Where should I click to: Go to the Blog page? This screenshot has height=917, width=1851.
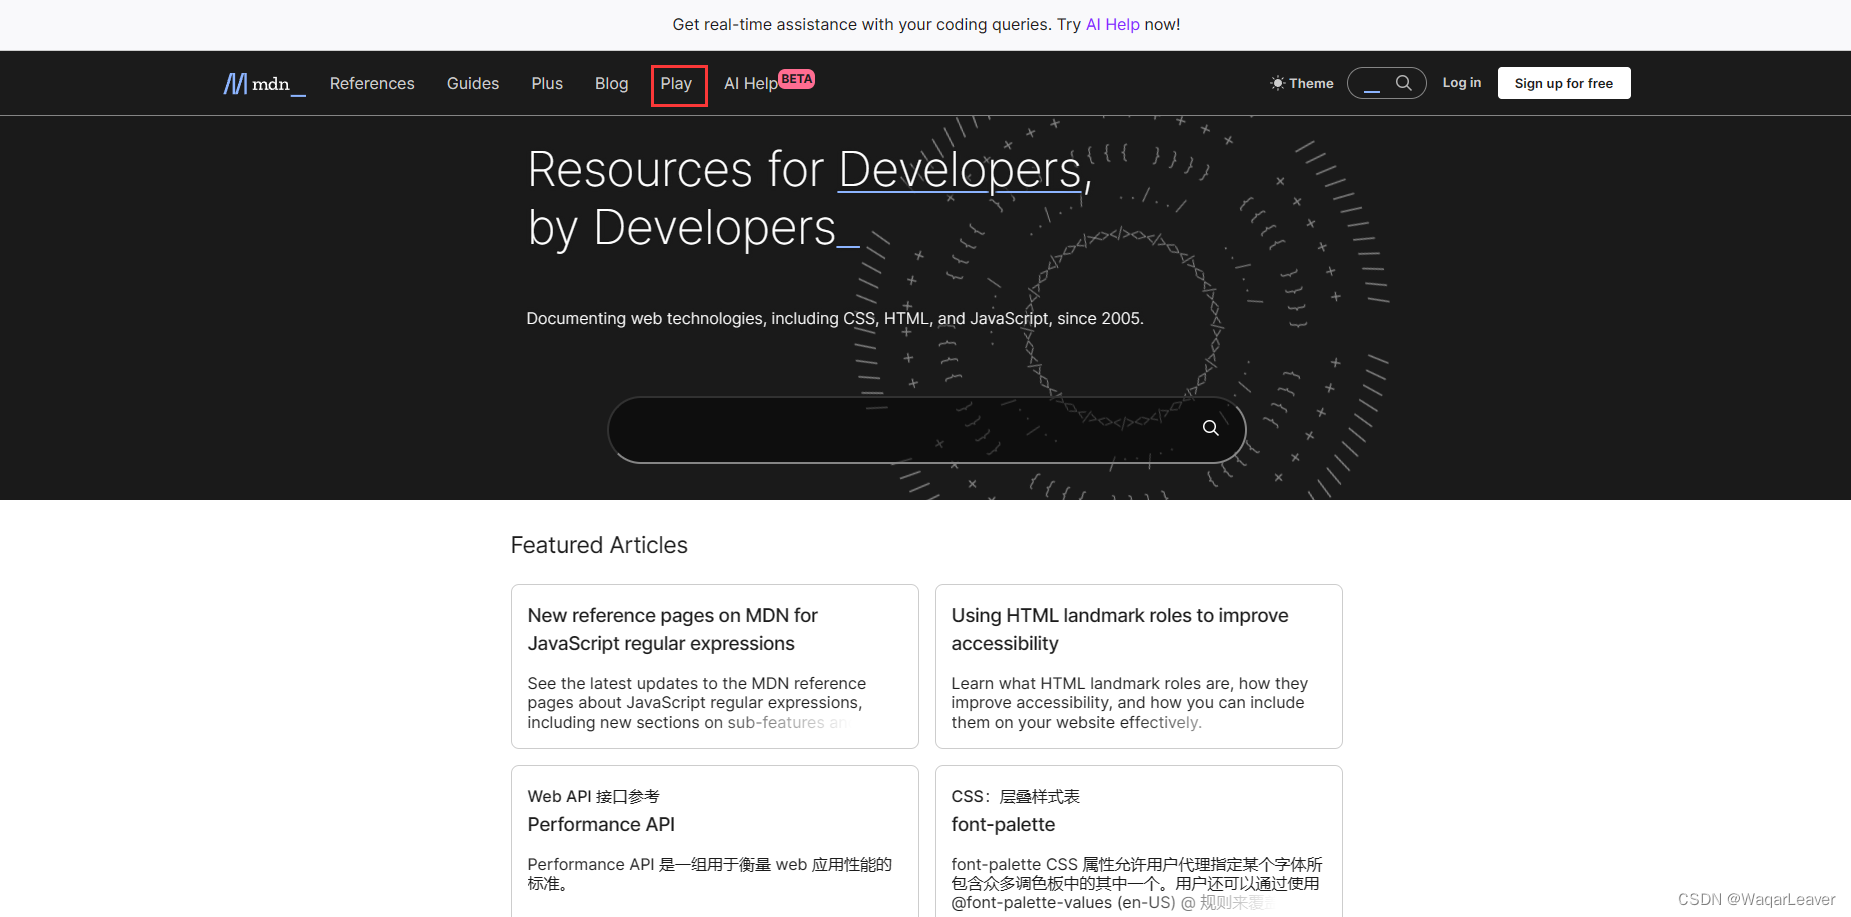click(x=611, y=84)
